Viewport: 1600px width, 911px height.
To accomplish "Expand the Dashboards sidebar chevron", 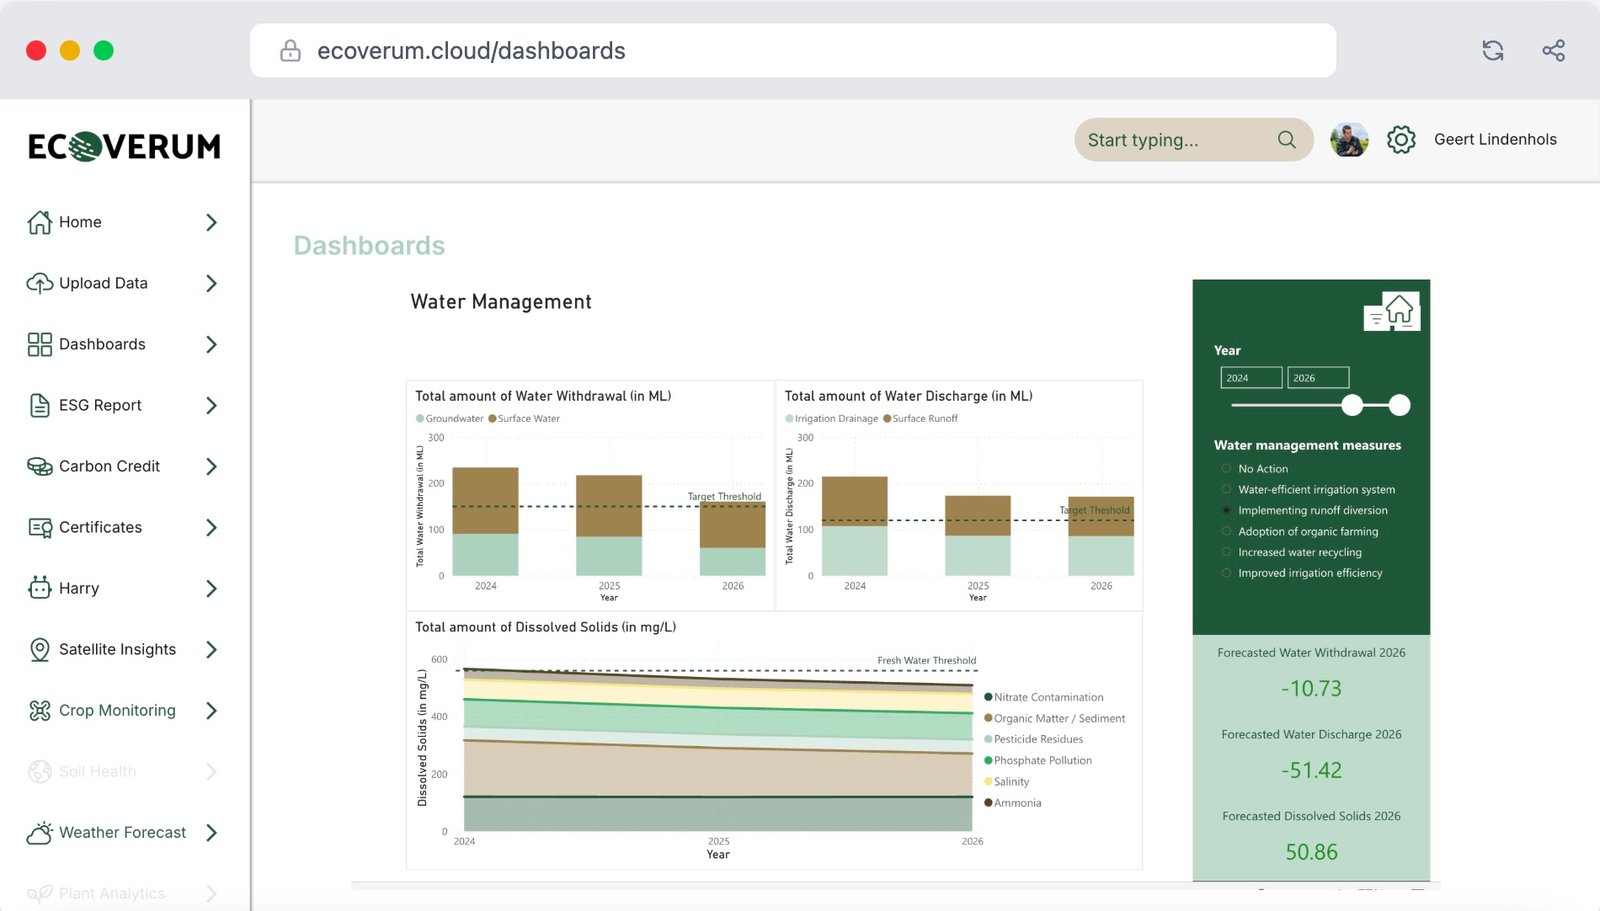I will 211,344.
